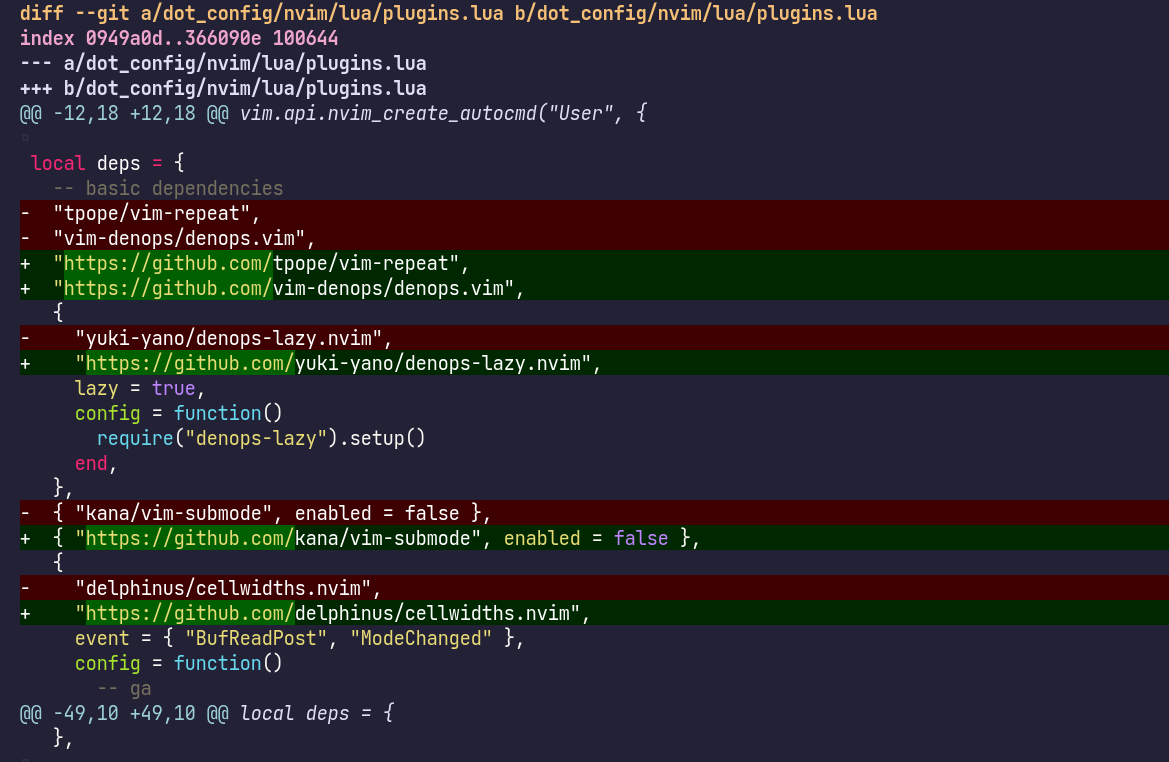
Task: Click 'false' in the added kana/vim-submode line
Action: (x=640, y=538)
